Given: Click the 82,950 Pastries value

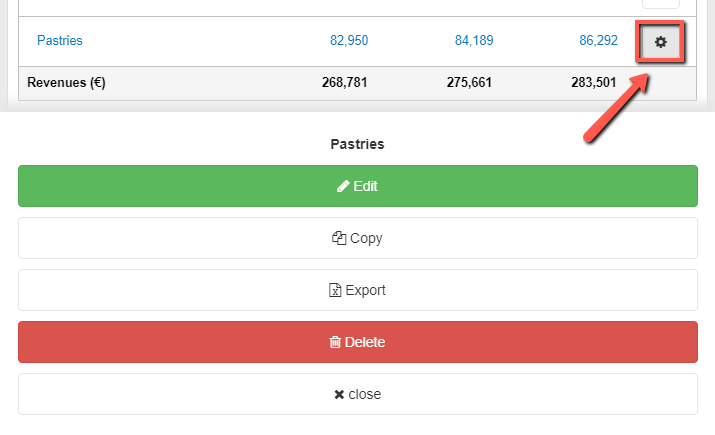Looking at the screenshot, I should (x=349, y=41).
